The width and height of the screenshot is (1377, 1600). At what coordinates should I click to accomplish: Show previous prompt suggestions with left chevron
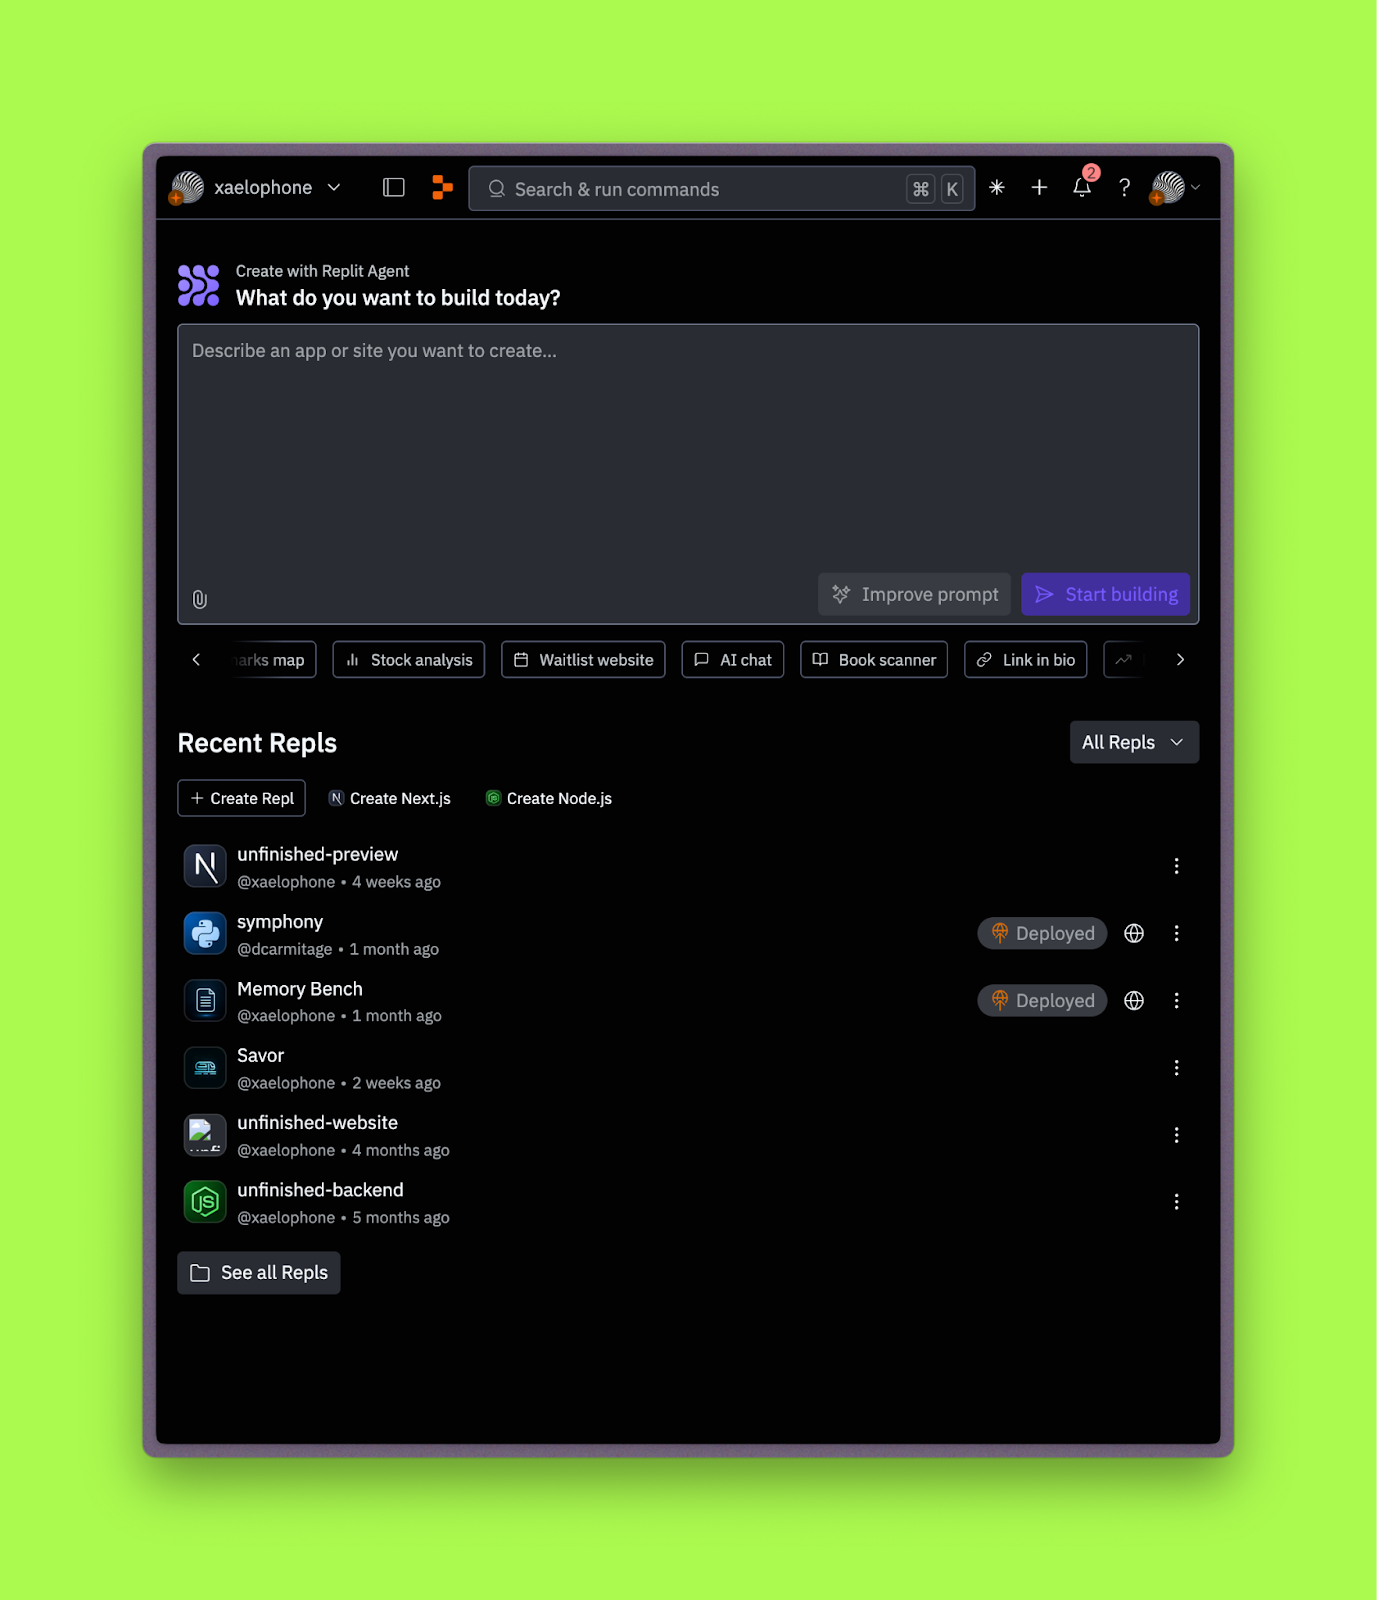tap(197, 660)
